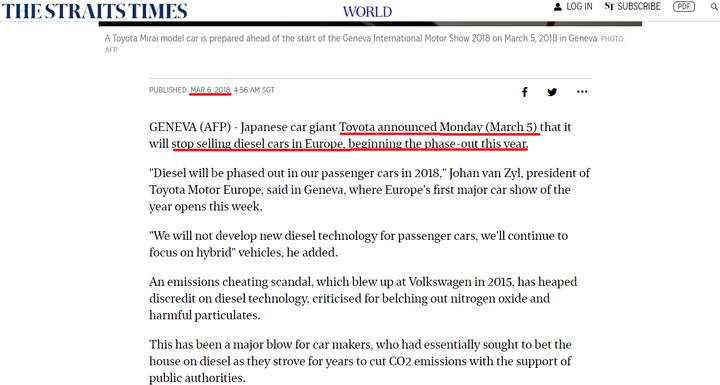Open more sharing options (three dots)
Screen dimensions: 720x385
(582, 91)
